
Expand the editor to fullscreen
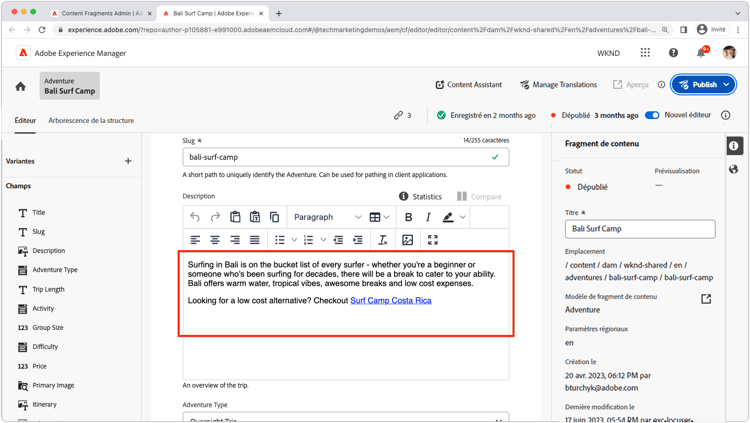[x=433, y=240]
